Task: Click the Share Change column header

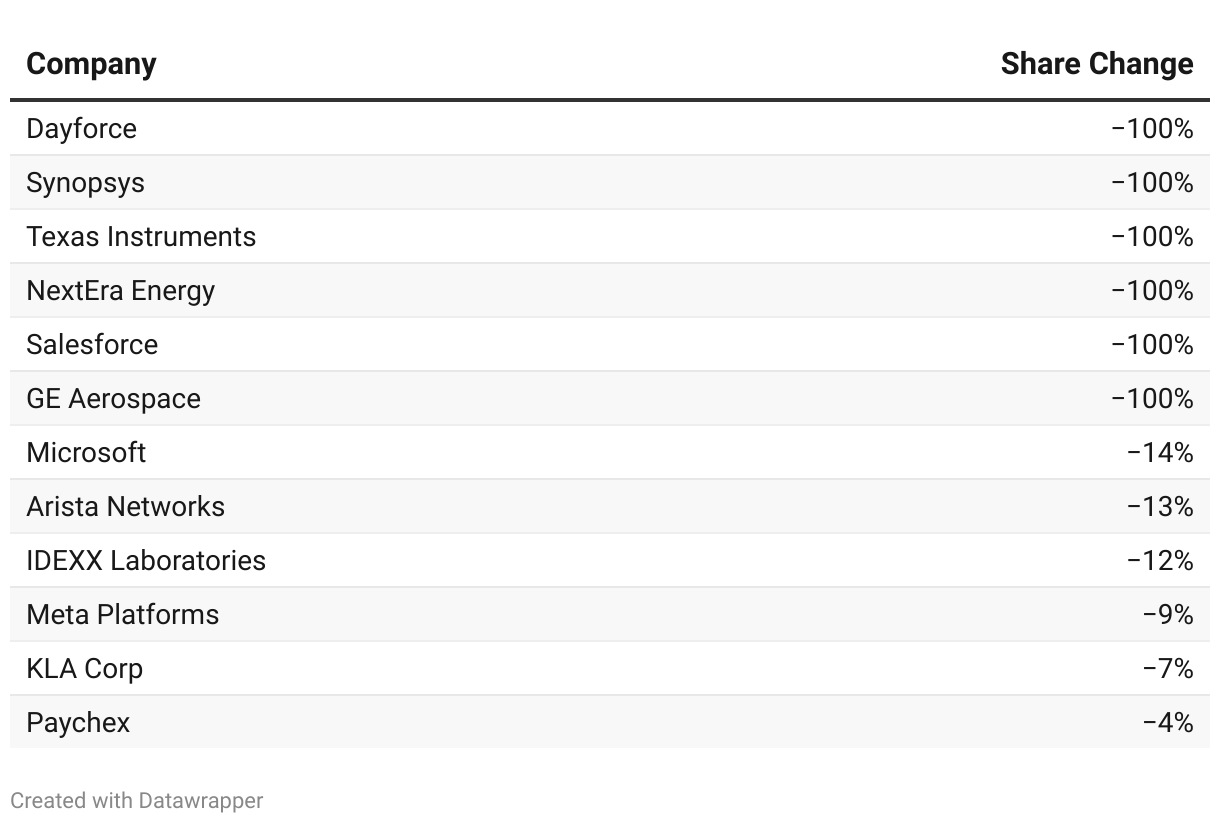Action: 1096,64
